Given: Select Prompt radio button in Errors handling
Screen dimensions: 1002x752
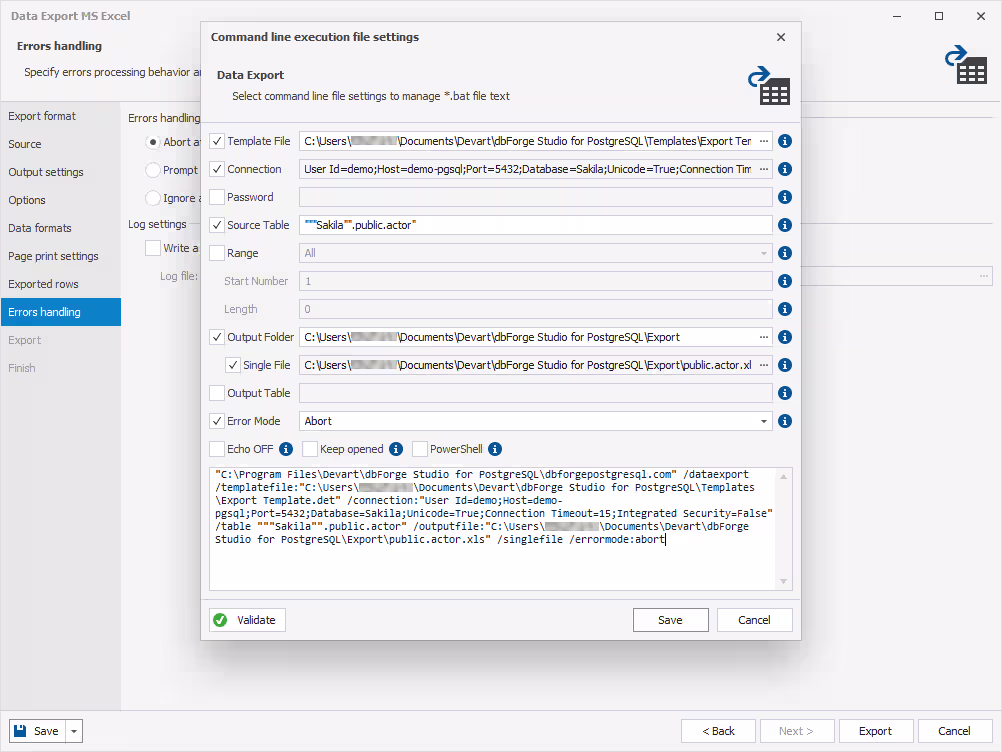Looking at the screenshot, I should point(153,170).
